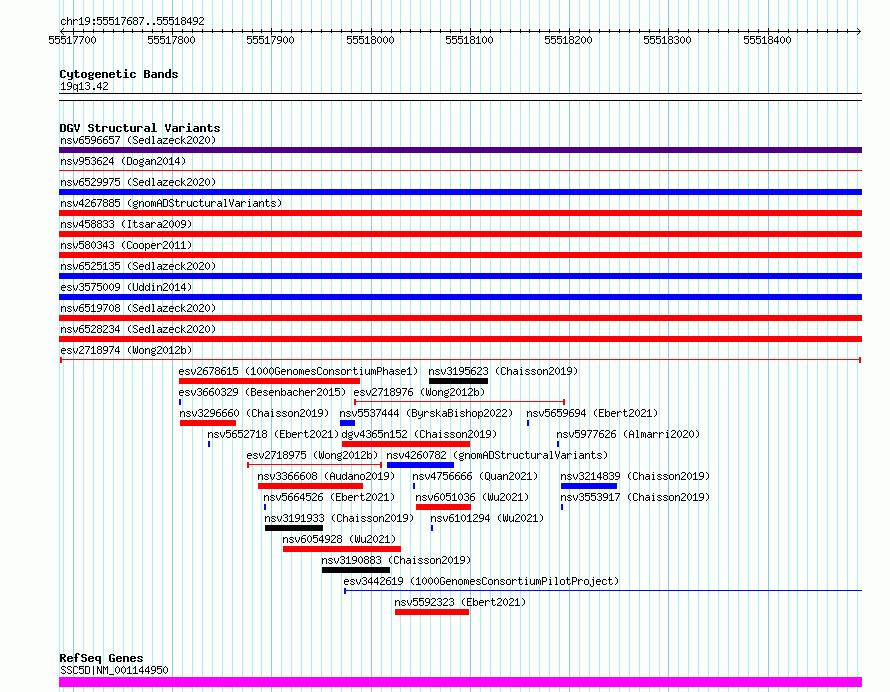Open nsv3366608 (Audano2019) variant label
This screenshot has height=692, width=890.
click(x=326, y=476)
